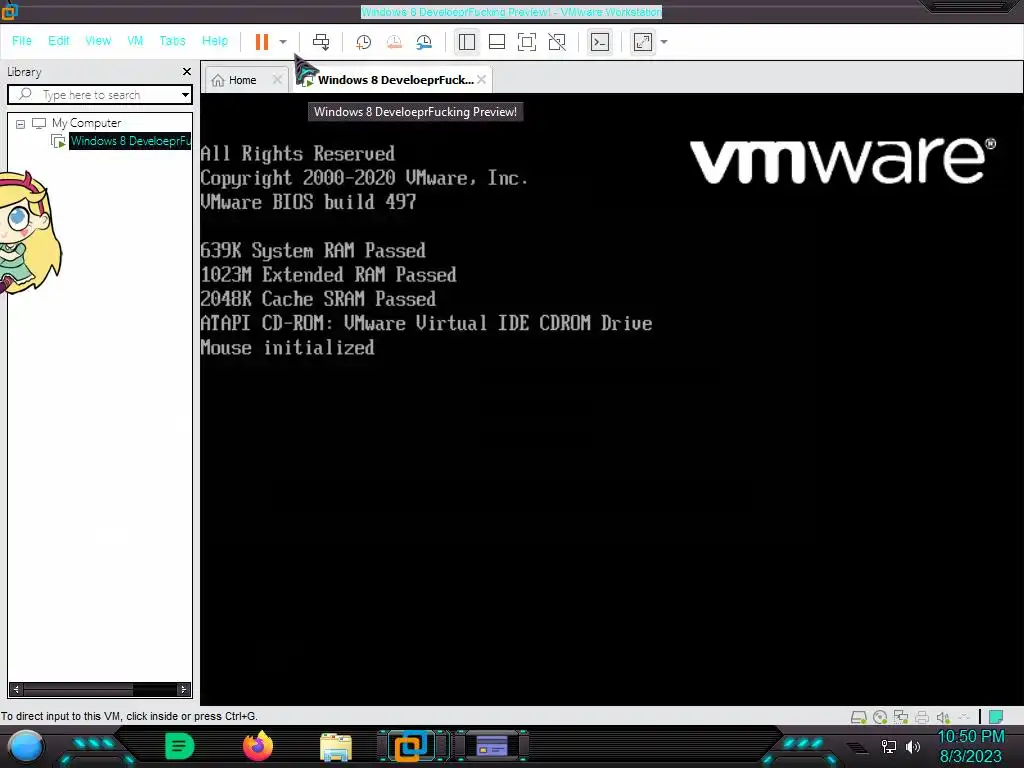Click the VMware title bar app icon

coord(9,11)
